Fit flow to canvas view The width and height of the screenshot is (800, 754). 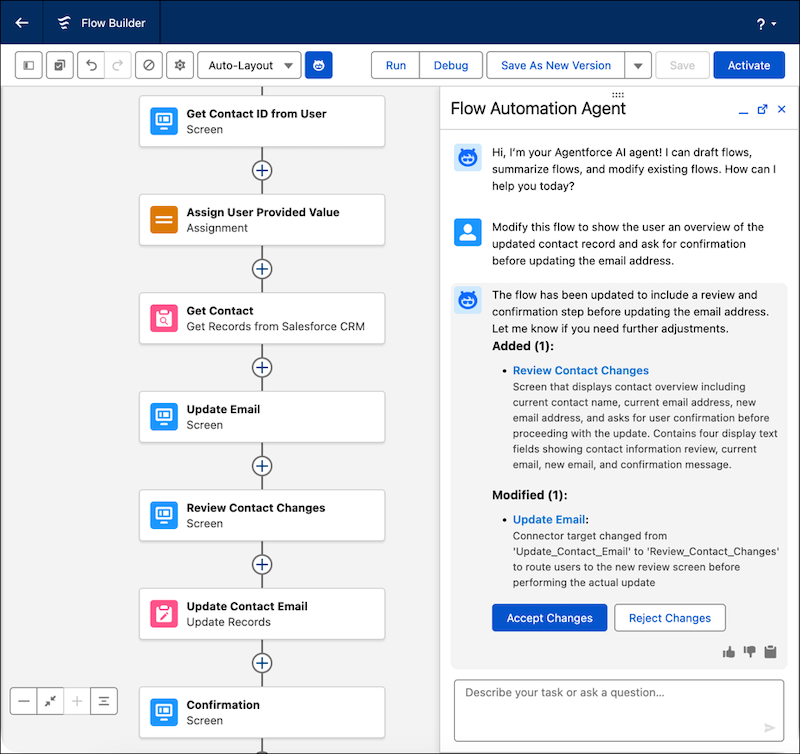click(50, 701)
